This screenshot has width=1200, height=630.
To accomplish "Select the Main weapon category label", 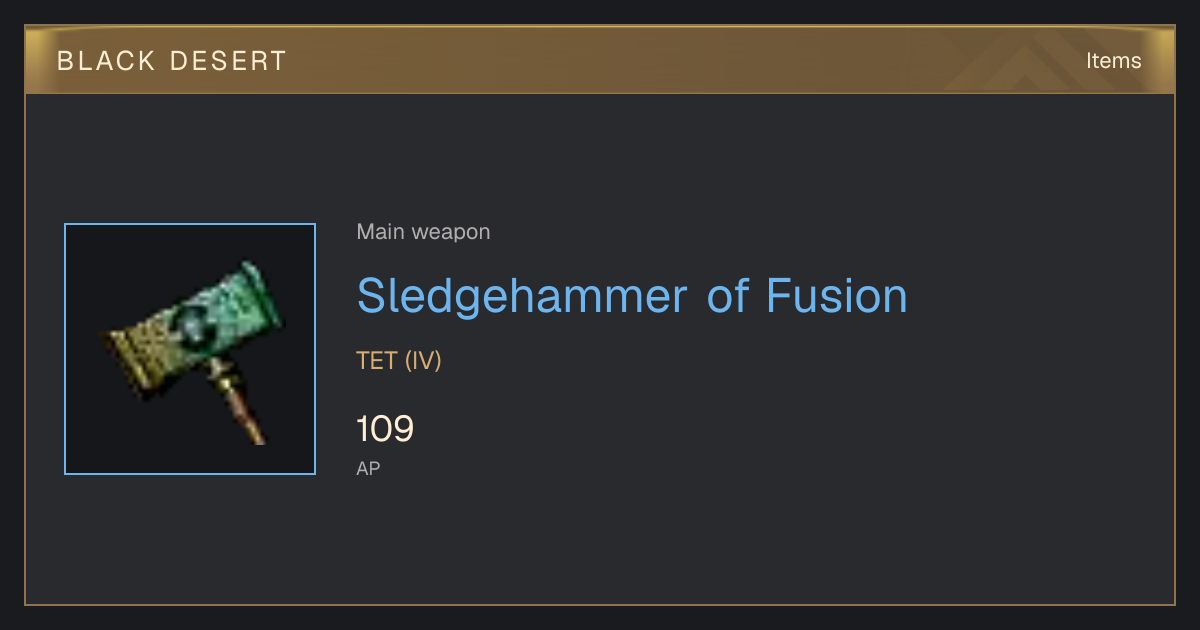I will pos(423,232).
